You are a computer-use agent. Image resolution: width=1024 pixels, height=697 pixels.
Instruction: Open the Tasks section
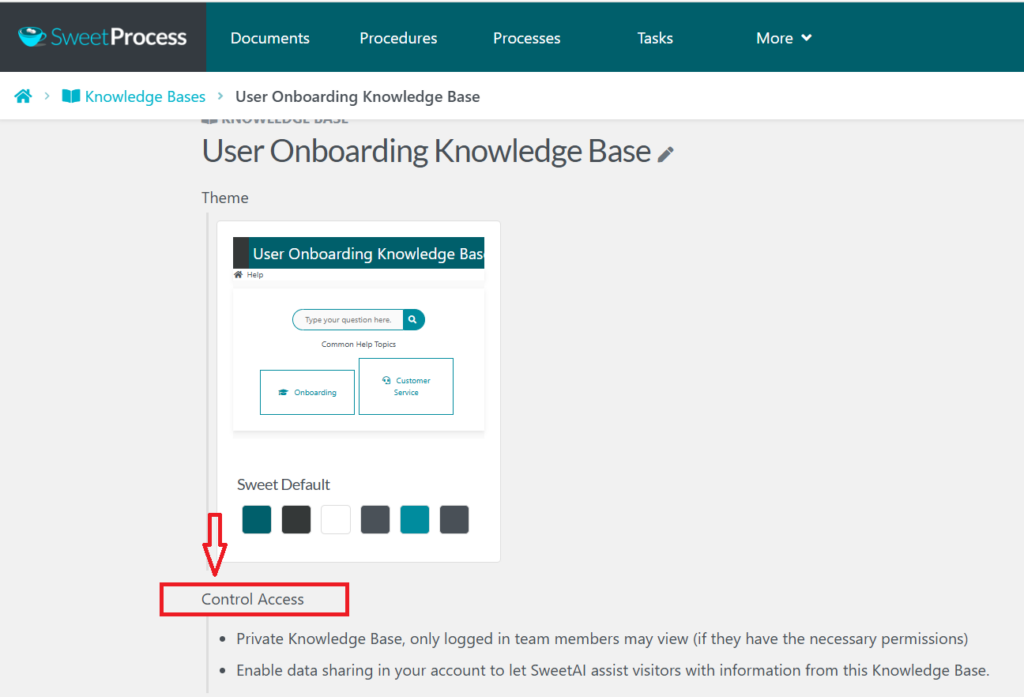click(x=655, y=38)
